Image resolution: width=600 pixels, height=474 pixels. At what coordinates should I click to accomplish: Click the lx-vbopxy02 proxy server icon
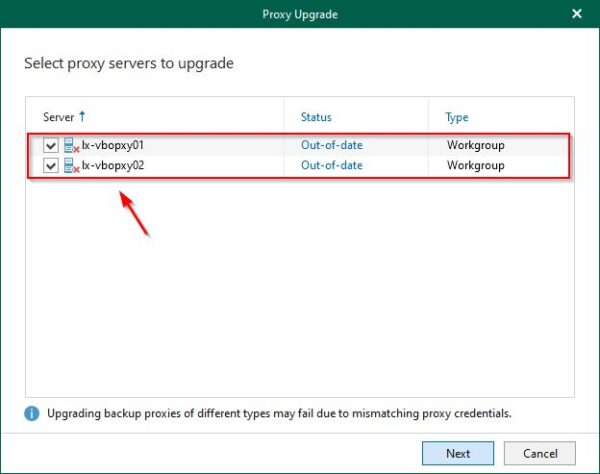(72, 166)
